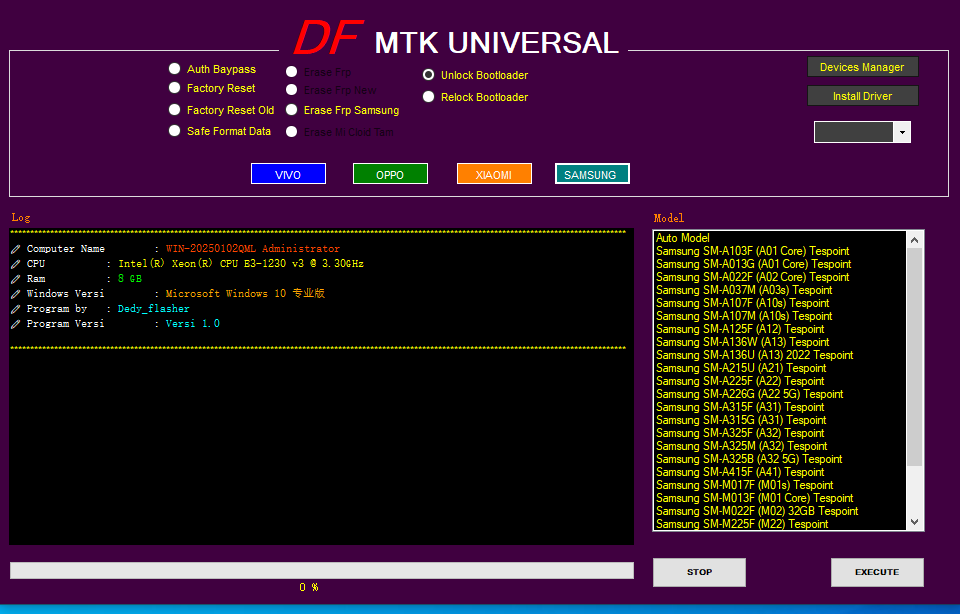This screenshot has height=614, width=960.
Task: Open the blue VIVO brand tab
Action: click(x=288, y=174)
